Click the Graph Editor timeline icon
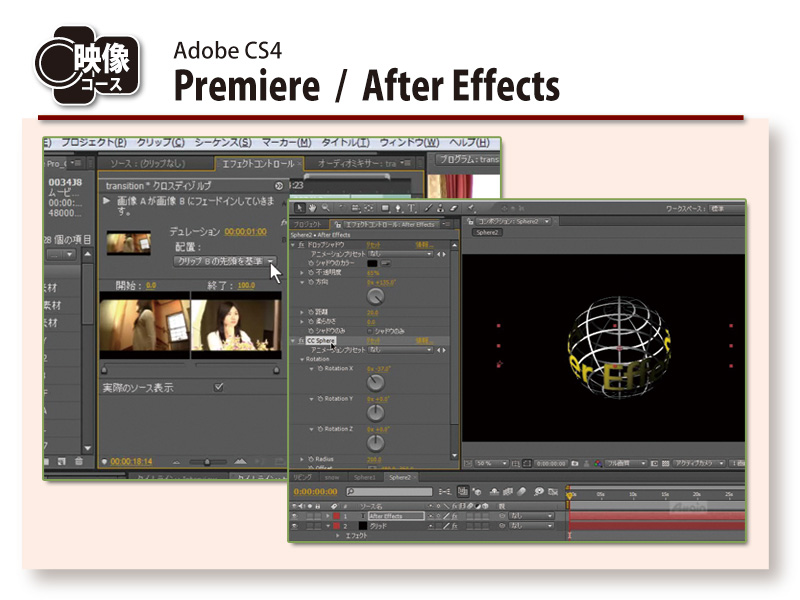 (x=553, y=492)
